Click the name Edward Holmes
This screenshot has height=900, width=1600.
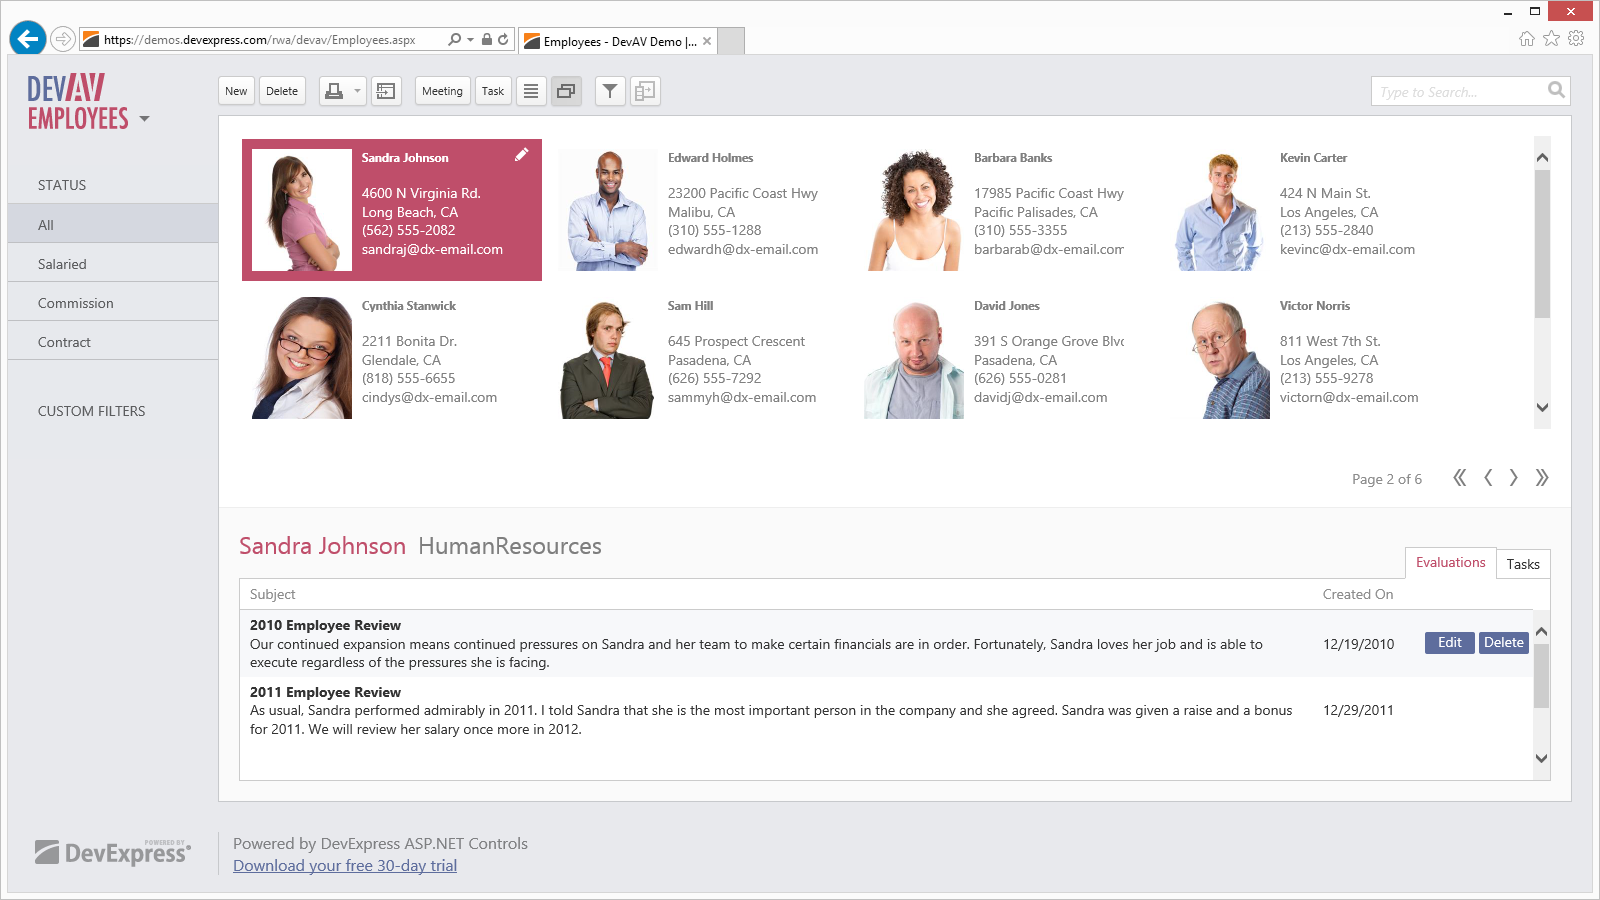click(710, 158)
